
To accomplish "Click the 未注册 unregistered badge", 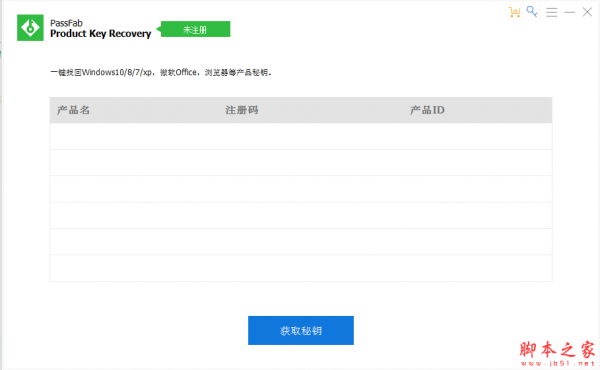I will pyautogui.click(x=195, y=29).
